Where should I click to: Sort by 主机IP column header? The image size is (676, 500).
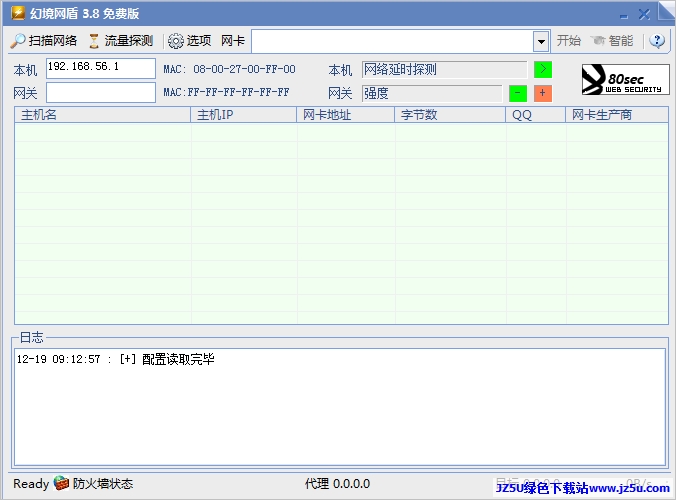[244, 115]
